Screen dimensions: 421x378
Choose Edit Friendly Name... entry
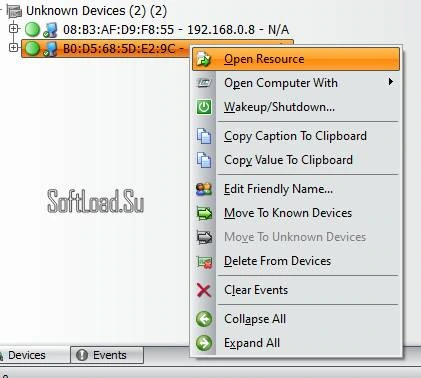296,189
